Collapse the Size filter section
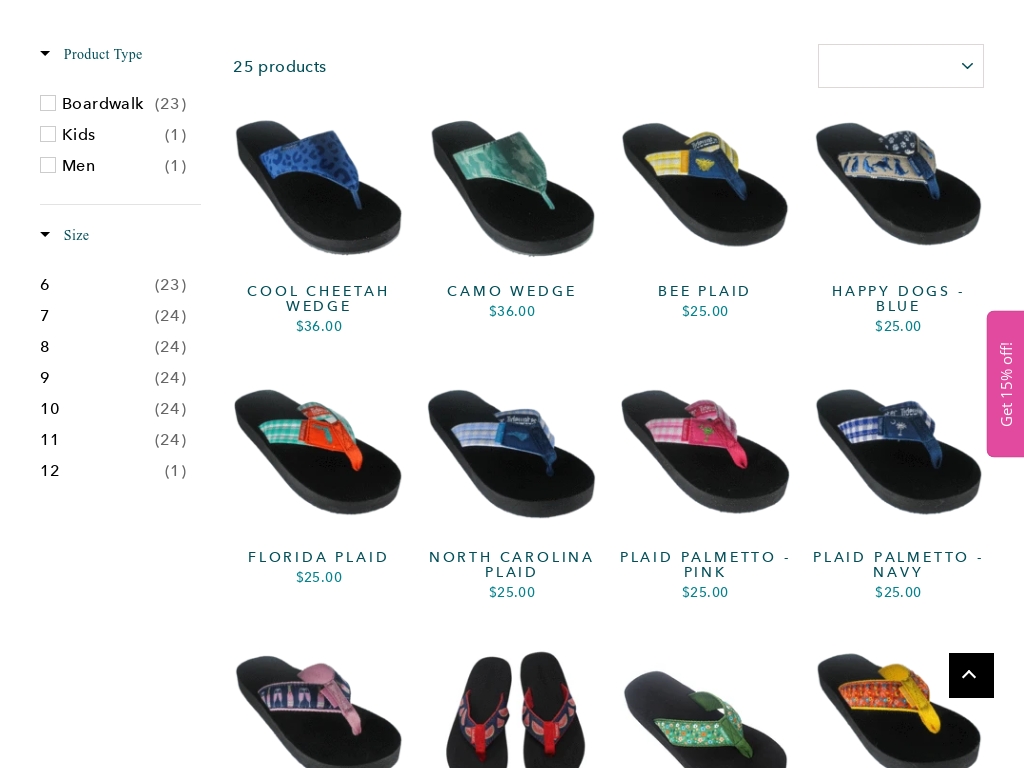Viewport: 1024px width, 768px height. [x=65, y=235]
